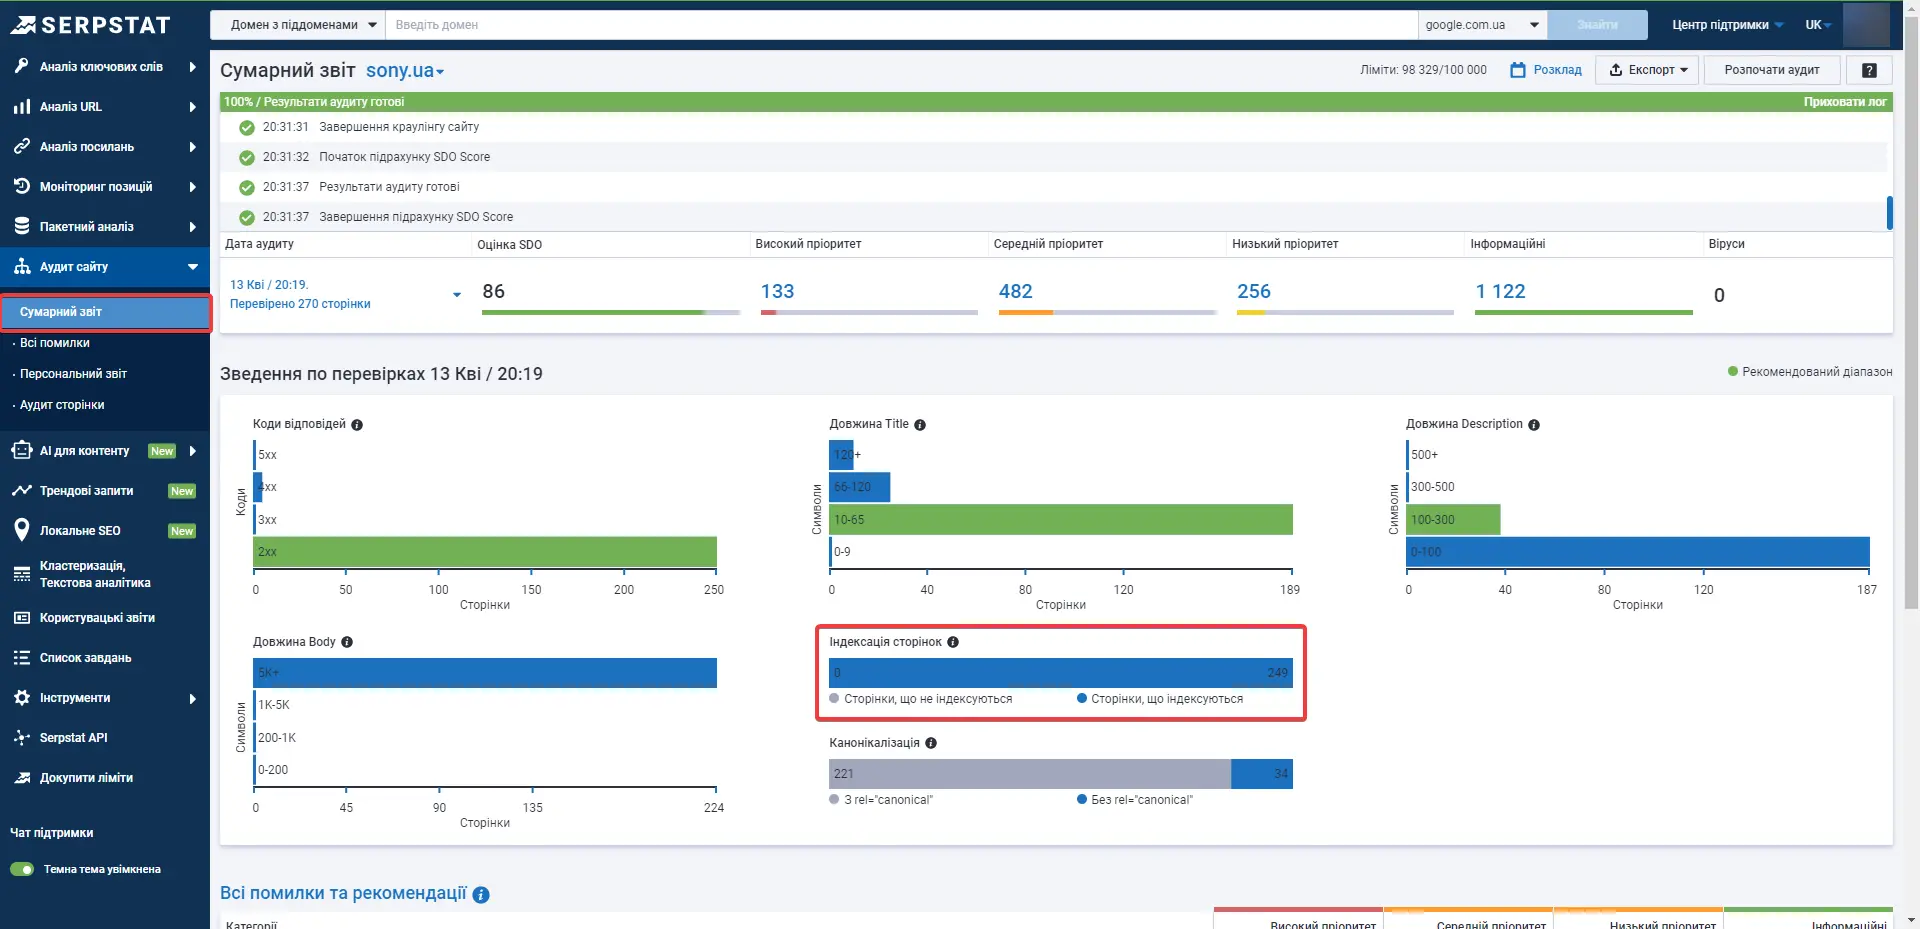The height and width of the screenshot is (929, 1920).
Task: Click the chain link icon for backlink analysis
Action: tap(21, 146)
